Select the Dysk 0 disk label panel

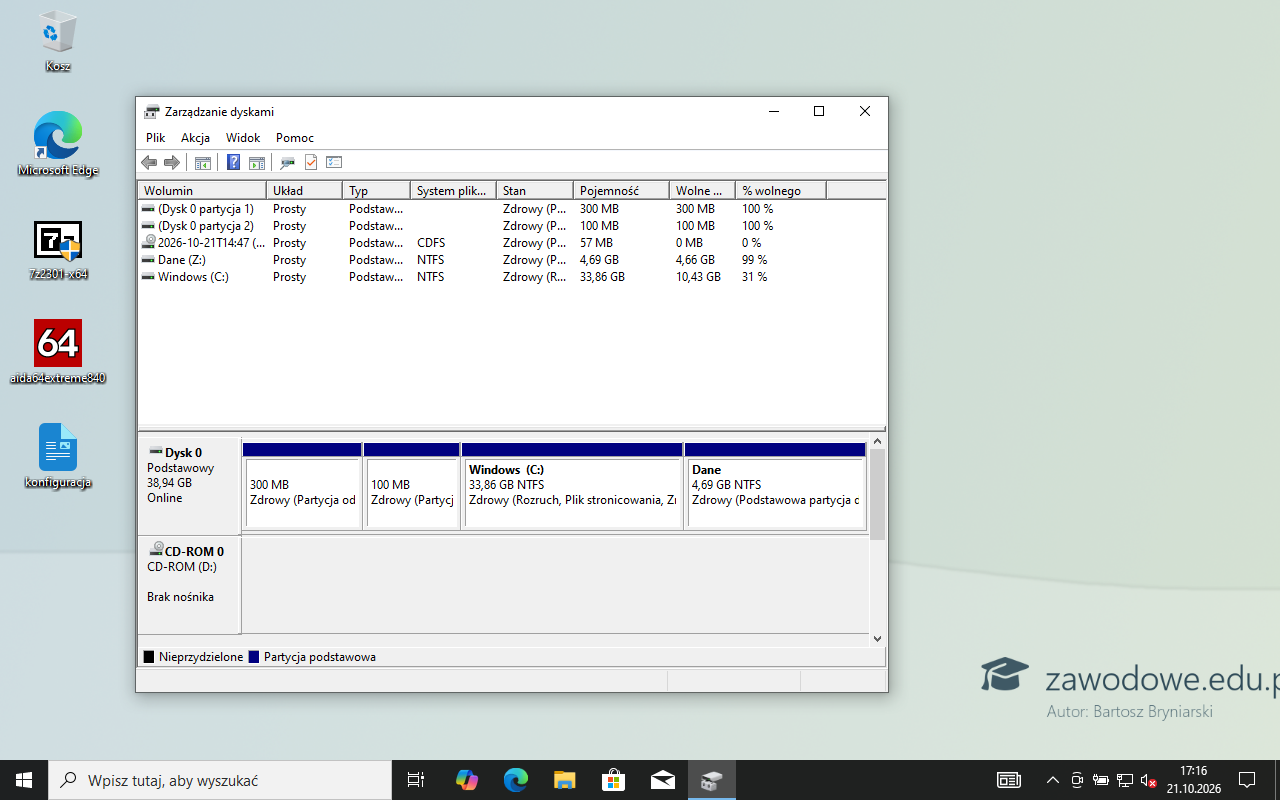[x=189, y=485]
